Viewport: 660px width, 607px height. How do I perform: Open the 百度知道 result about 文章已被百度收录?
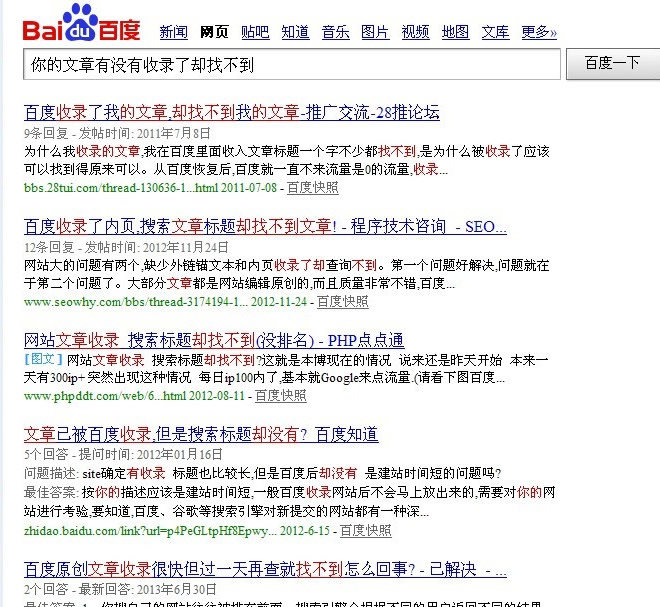200,434
